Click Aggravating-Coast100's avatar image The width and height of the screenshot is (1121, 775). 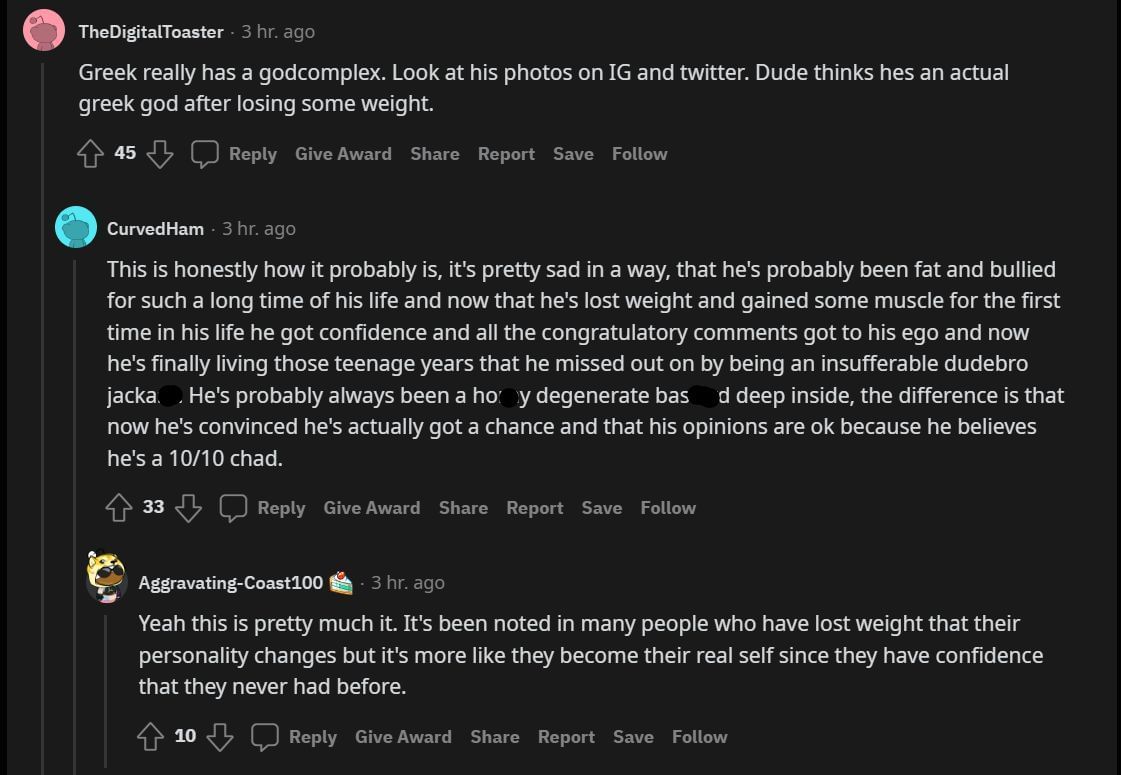[106, 578]
